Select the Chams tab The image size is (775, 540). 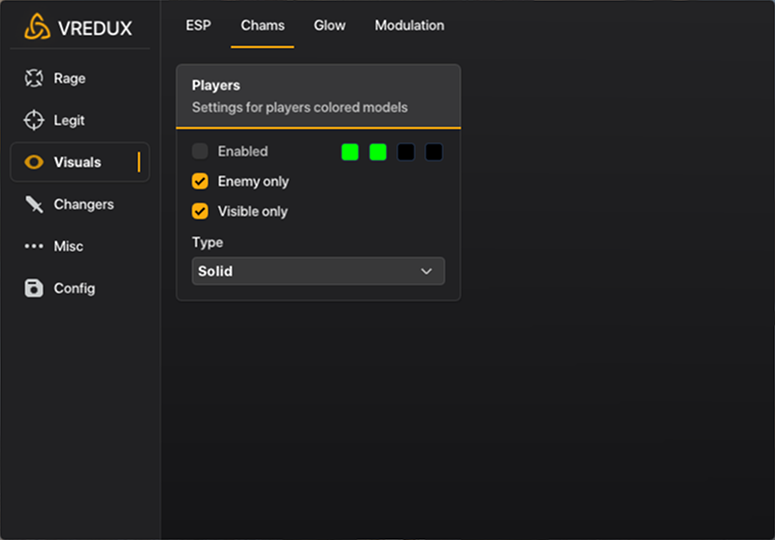click(x=262, y=25)
